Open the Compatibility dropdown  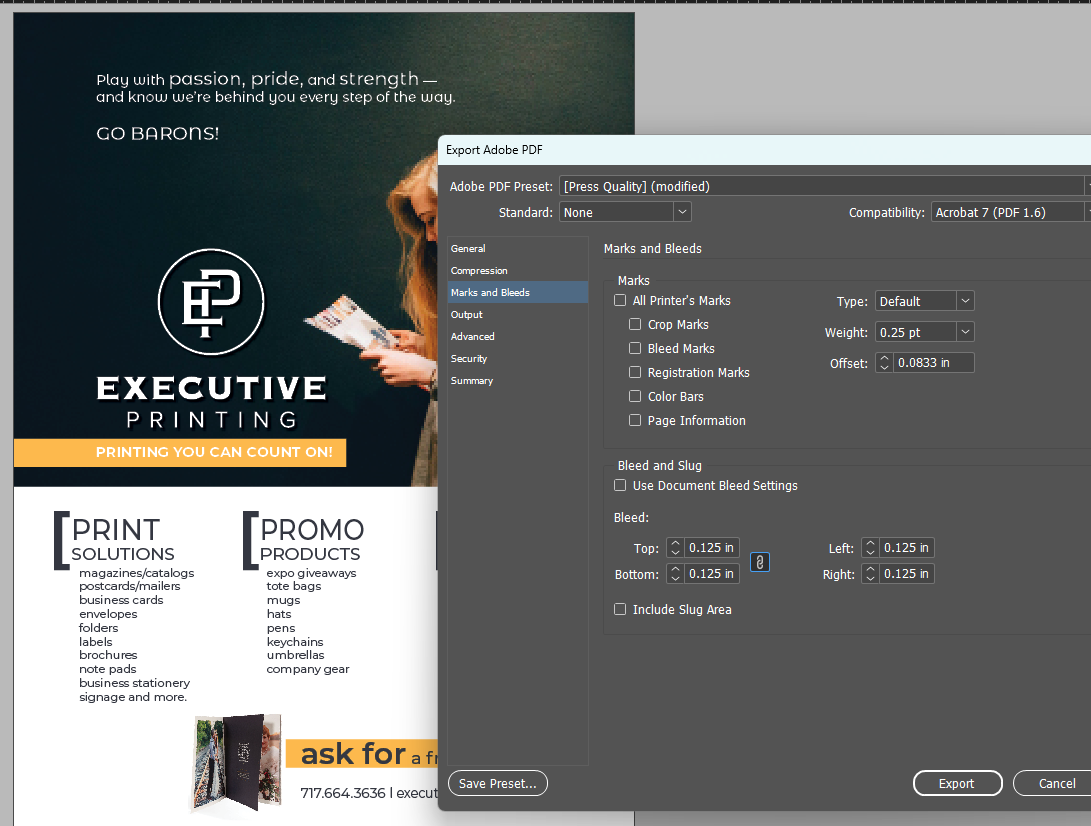[x=1010, y=212]
